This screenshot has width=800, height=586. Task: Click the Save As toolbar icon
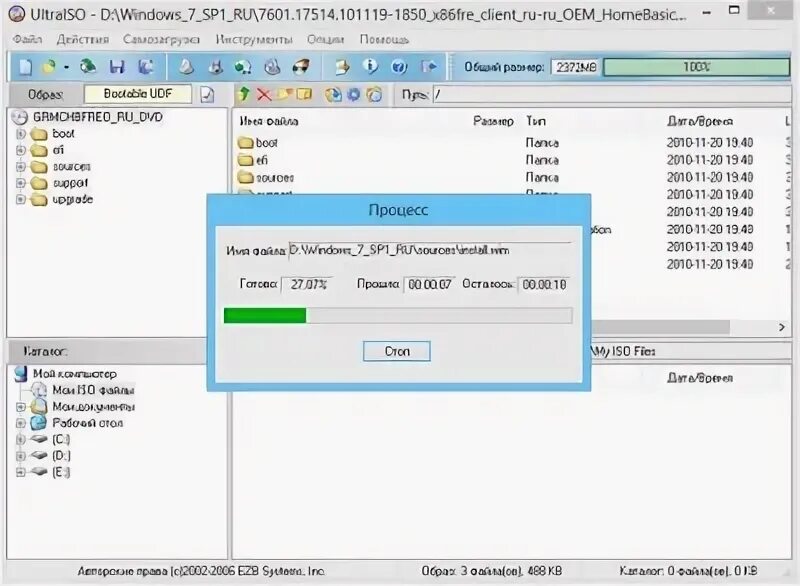coord(146,67)
